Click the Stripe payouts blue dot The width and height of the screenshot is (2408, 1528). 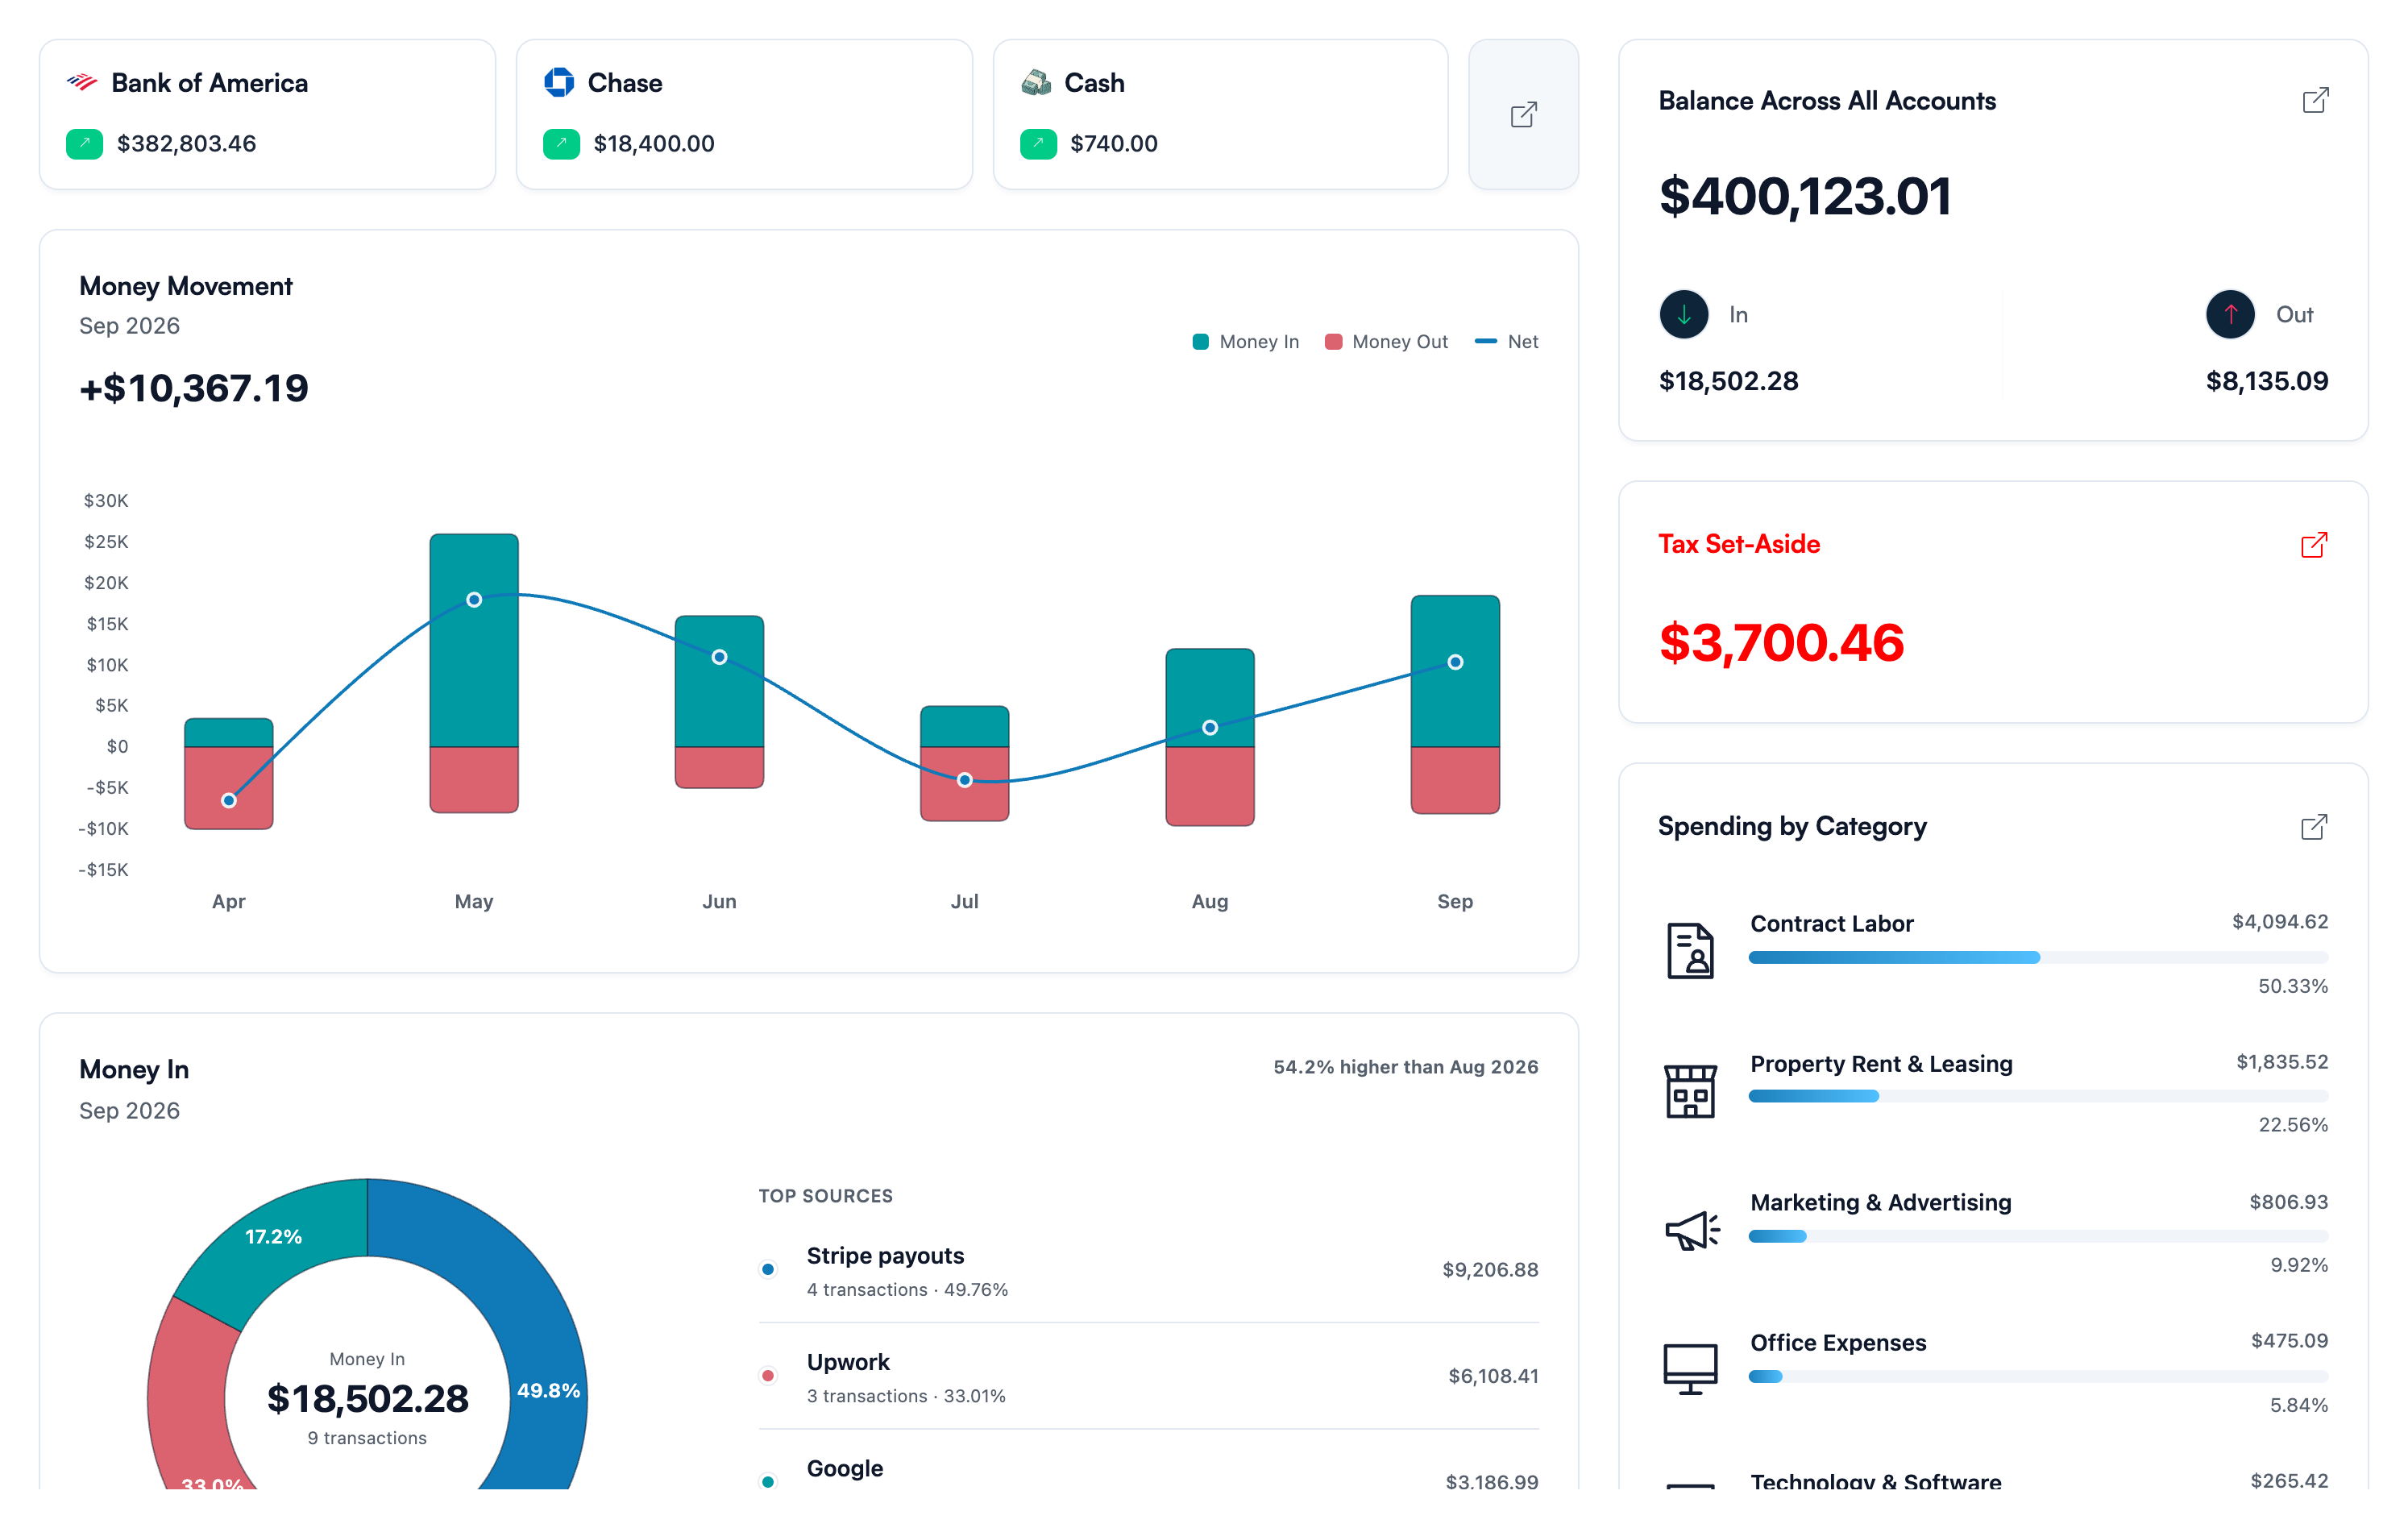pyautogui.click(x=768, y=1269)
